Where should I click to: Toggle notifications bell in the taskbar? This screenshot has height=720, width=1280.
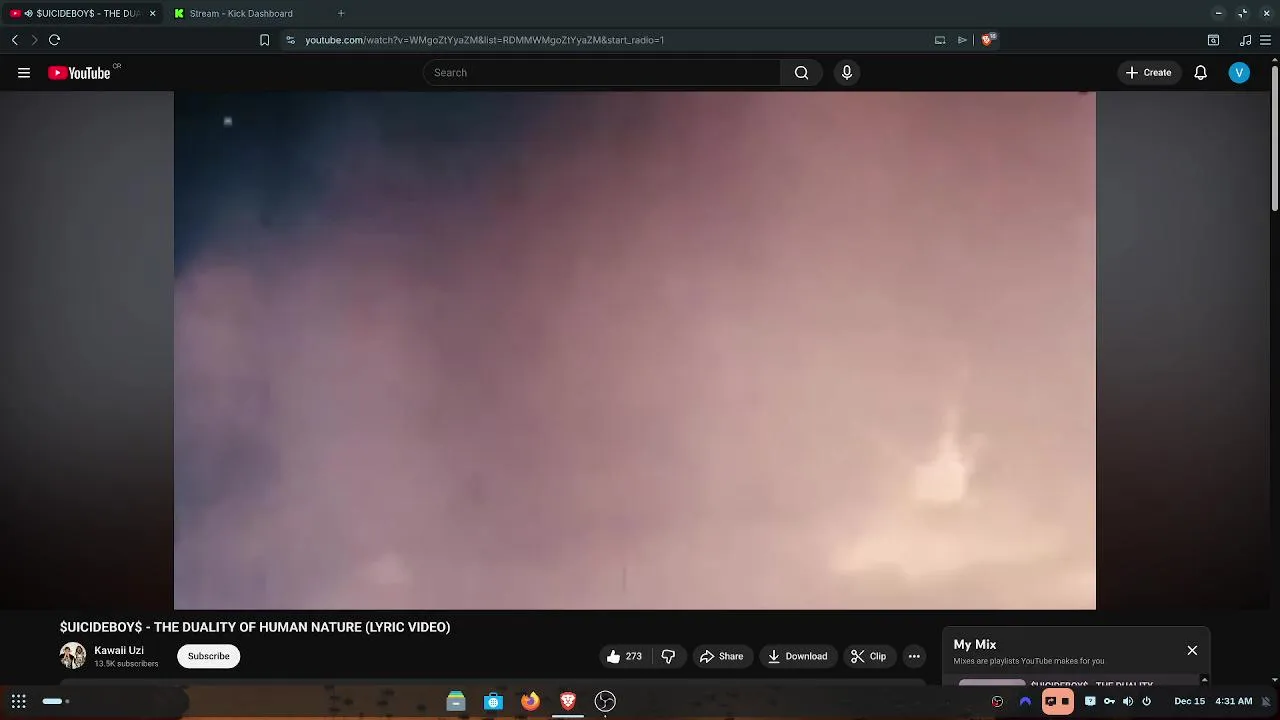click(x=1266, y=701)
